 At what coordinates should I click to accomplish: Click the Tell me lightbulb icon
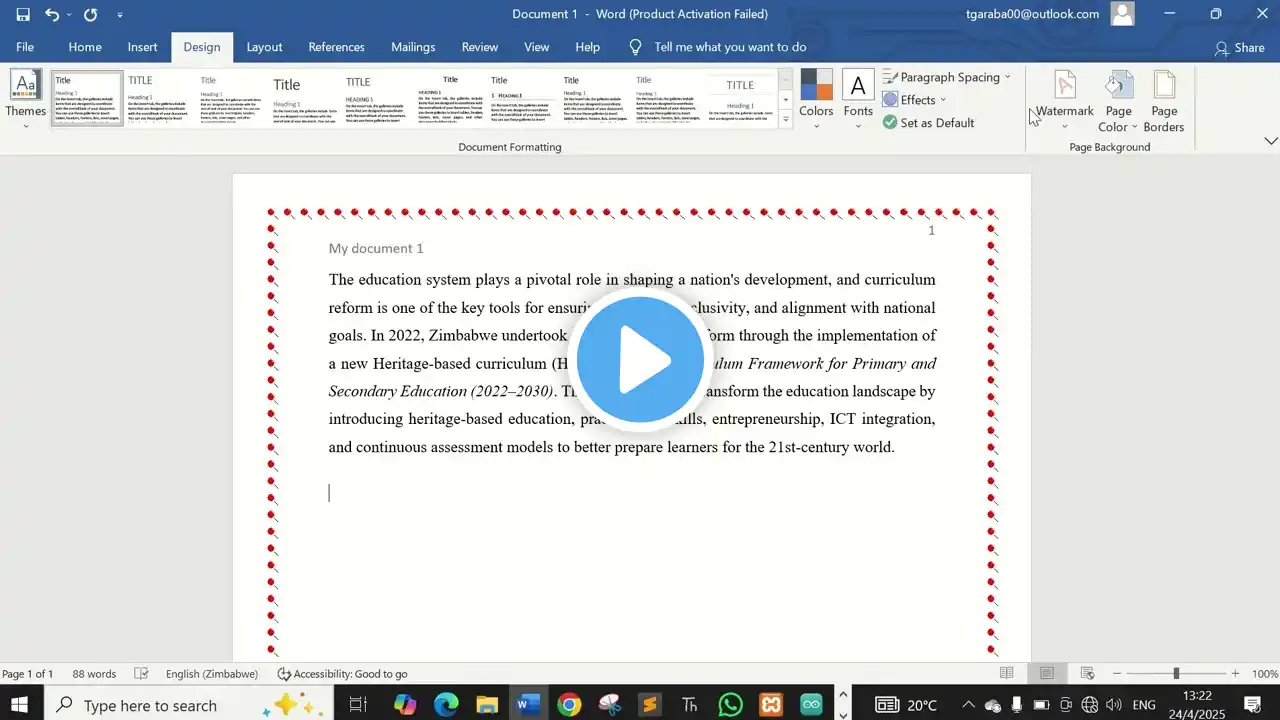[635, 47]
